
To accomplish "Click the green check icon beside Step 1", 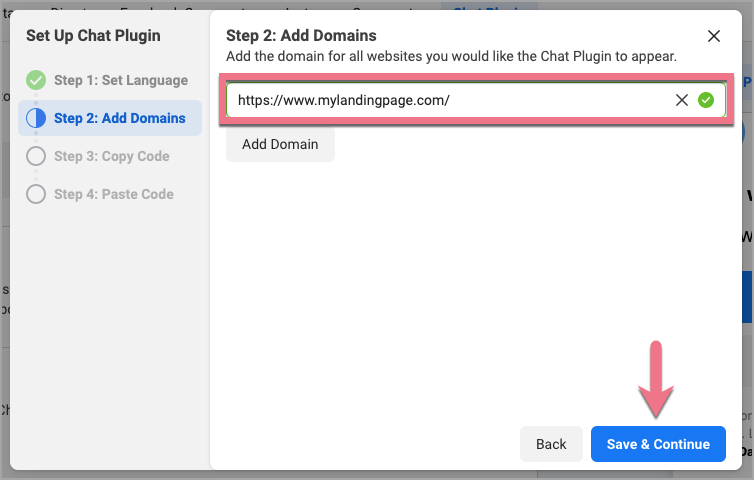I will (36, 80).
